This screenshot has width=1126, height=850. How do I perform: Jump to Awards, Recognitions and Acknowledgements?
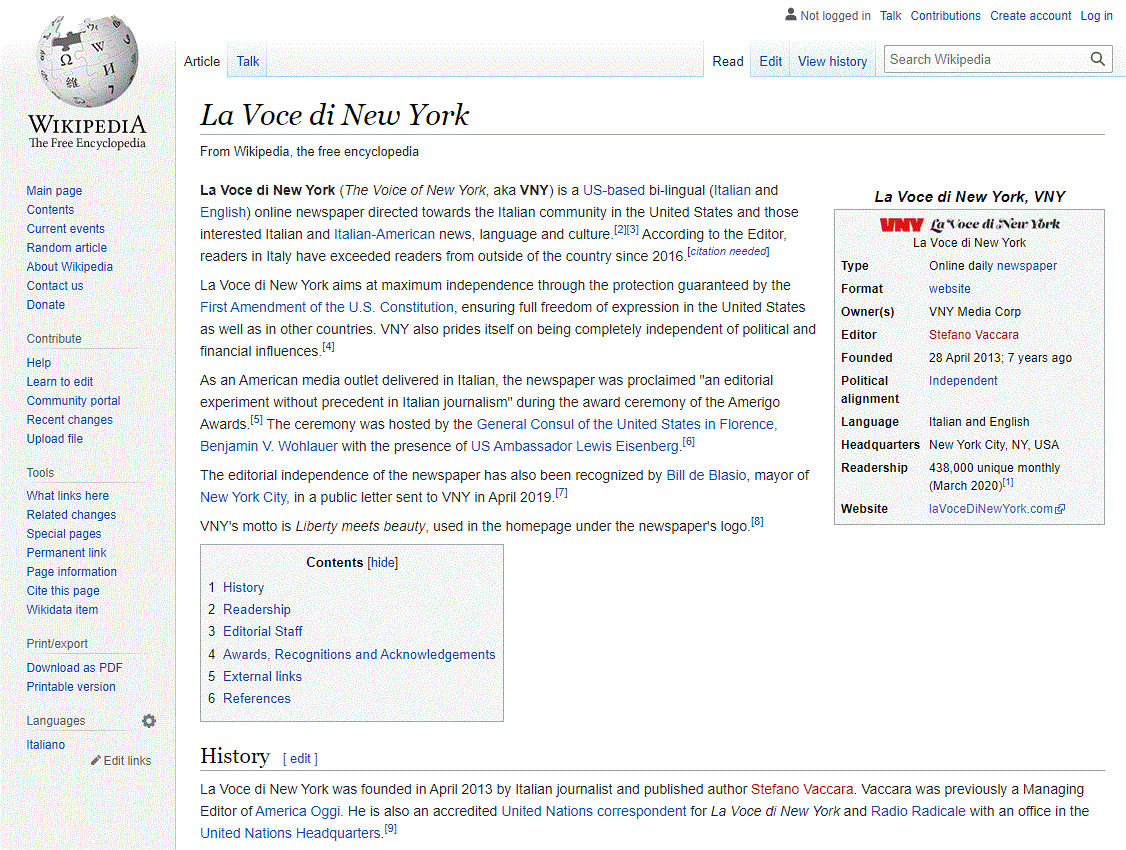click(359, 655)
